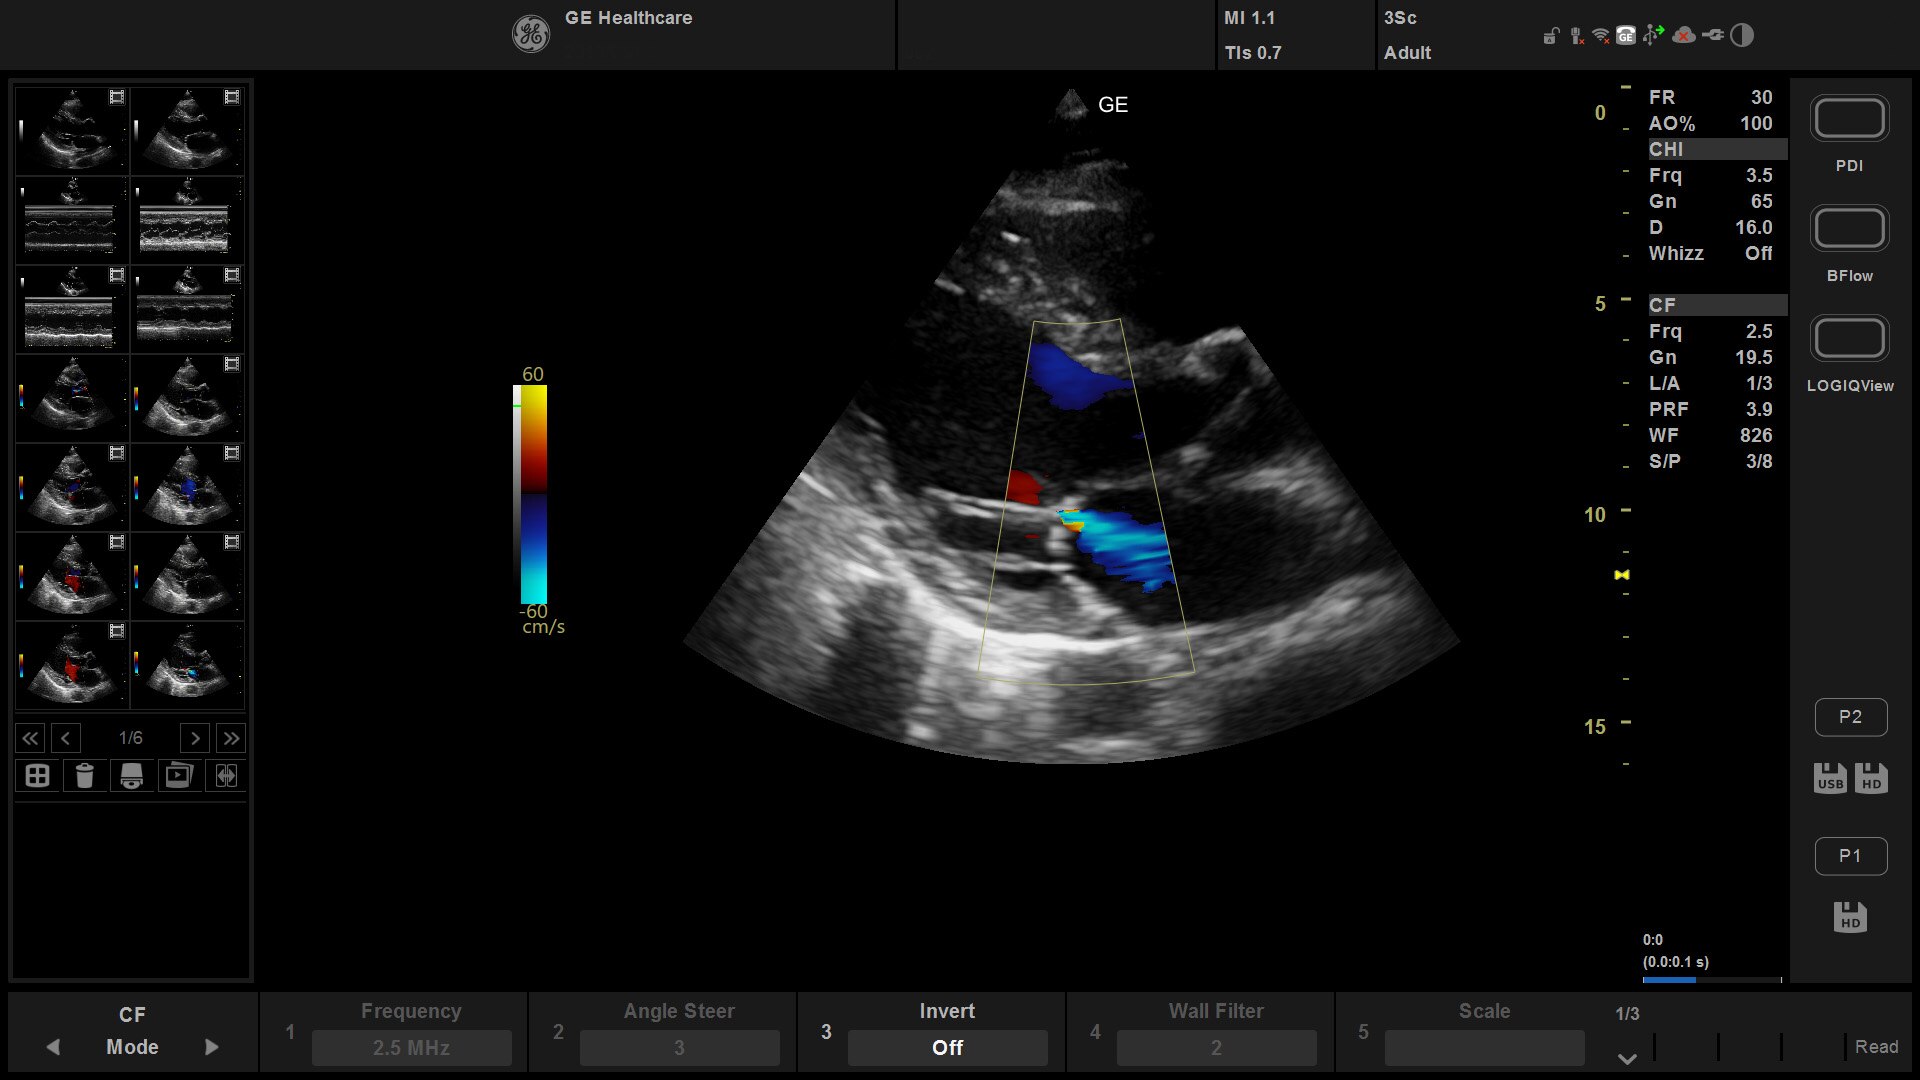Viewport: 1920px width, 1080px height.
Task: Click the side-by-side compare arrows icon
Action: point(226,776)
